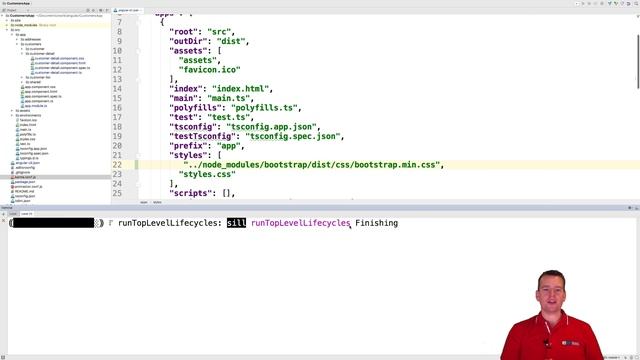Open styles.css in the project tree
Viewport: 640px width, 360px height.
pos(27,139)
